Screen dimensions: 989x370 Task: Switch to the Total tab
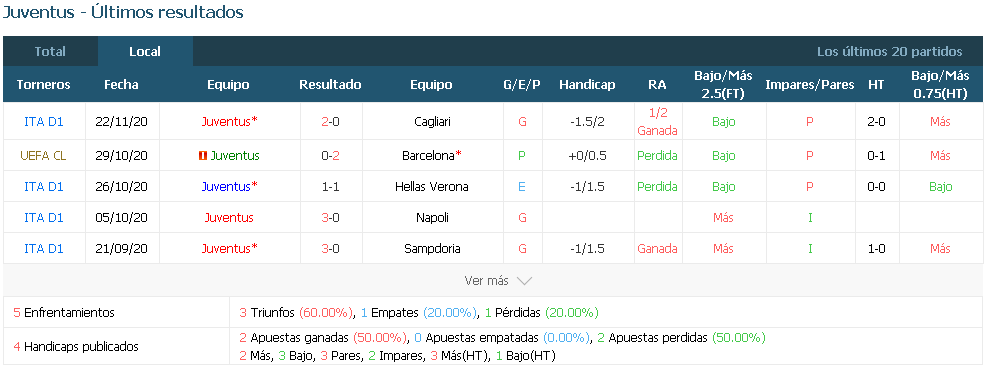click(x=50, y=52)
